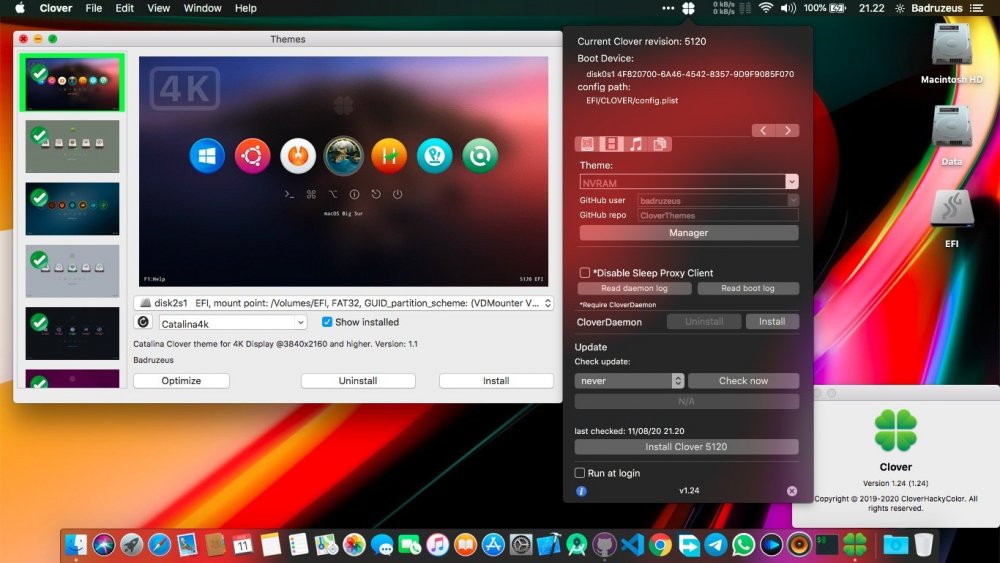Open Notification Center list icon

pyautogui.click(x=976, y=8)
